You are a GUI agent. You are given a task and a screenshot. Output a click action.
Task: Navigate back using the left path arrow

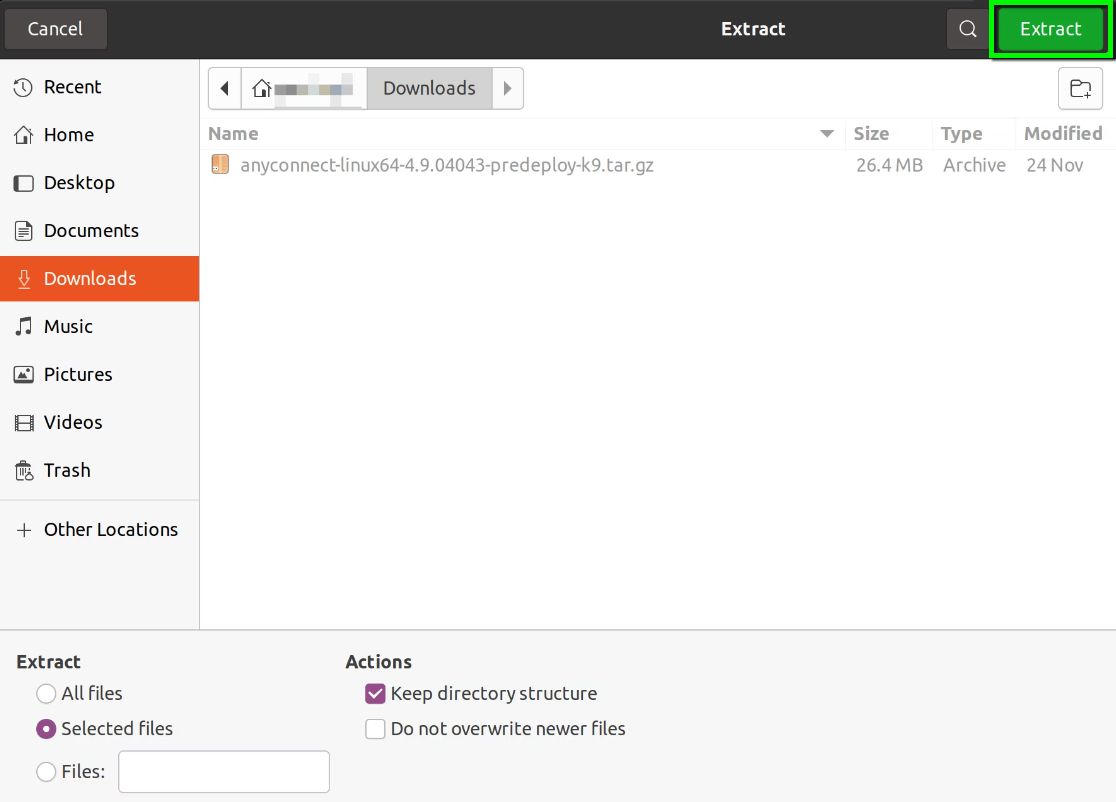[224, 88]
